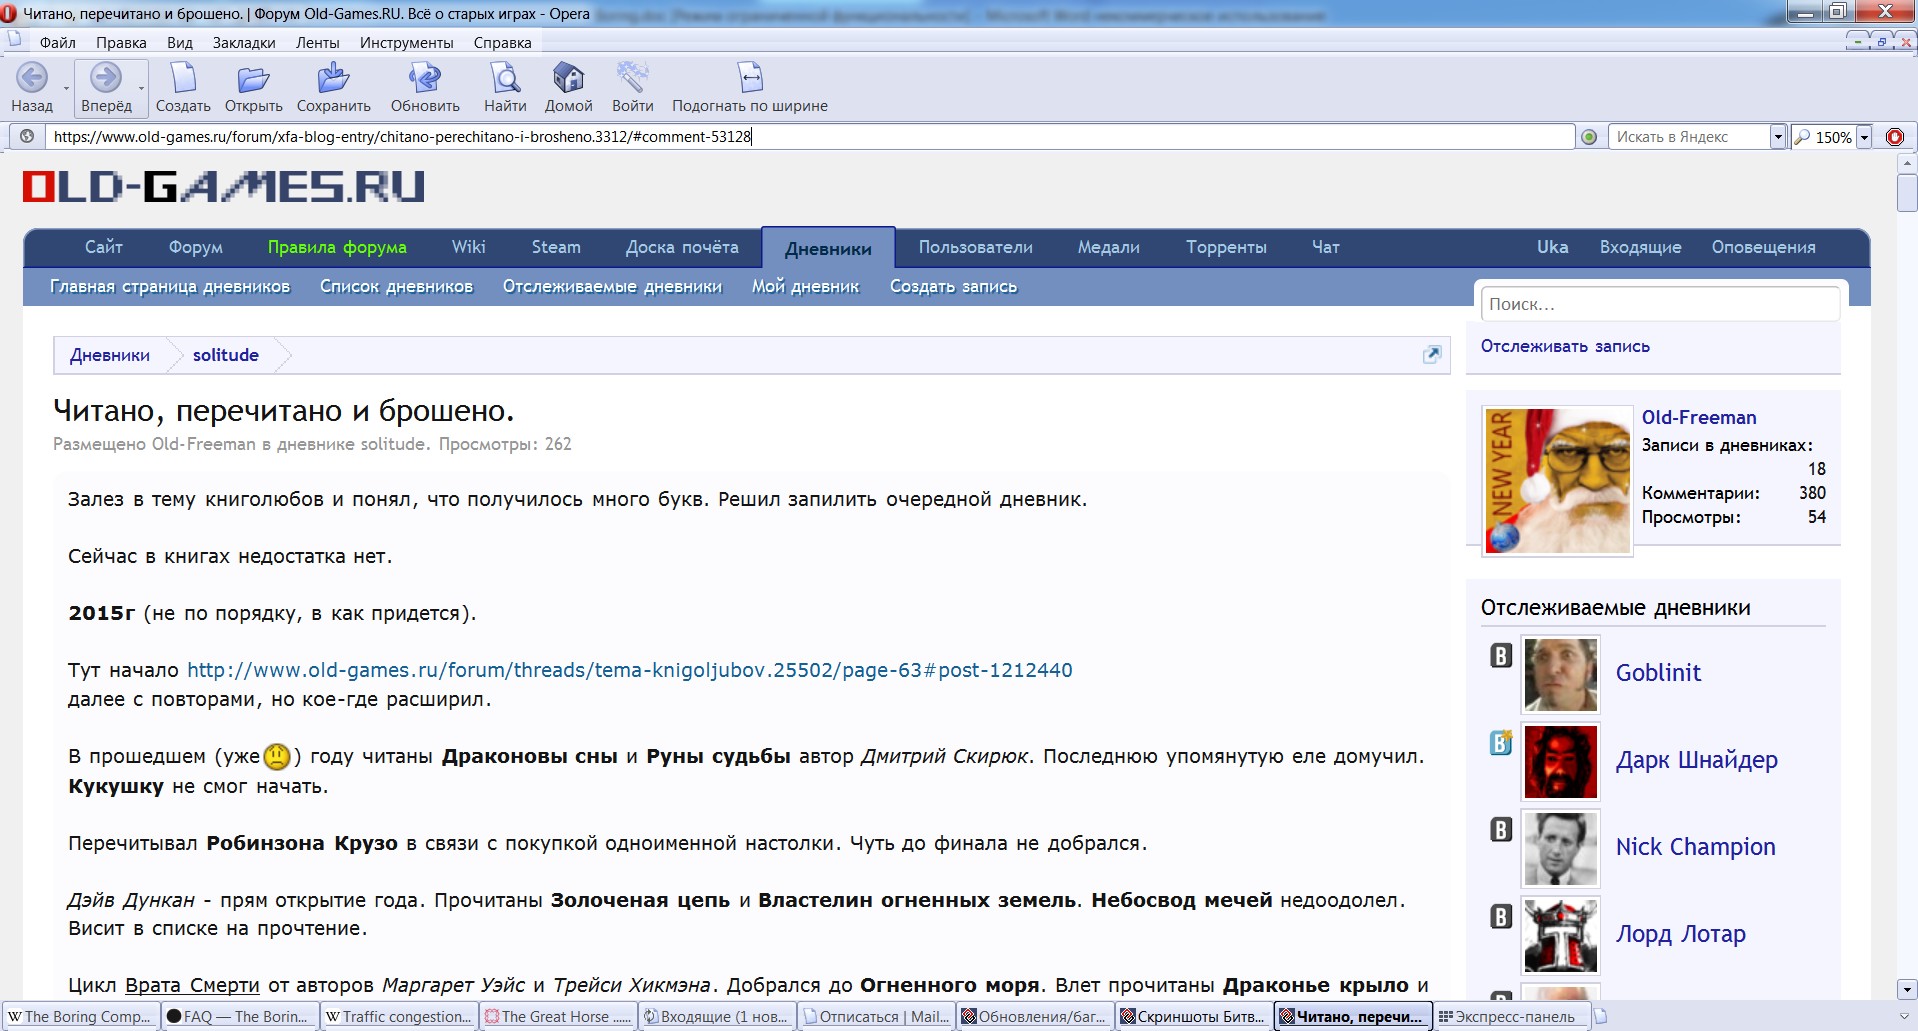Click the Отслеживать запись link
Viewport: 1918px width, 1031px height.
tap(1565, 346)
